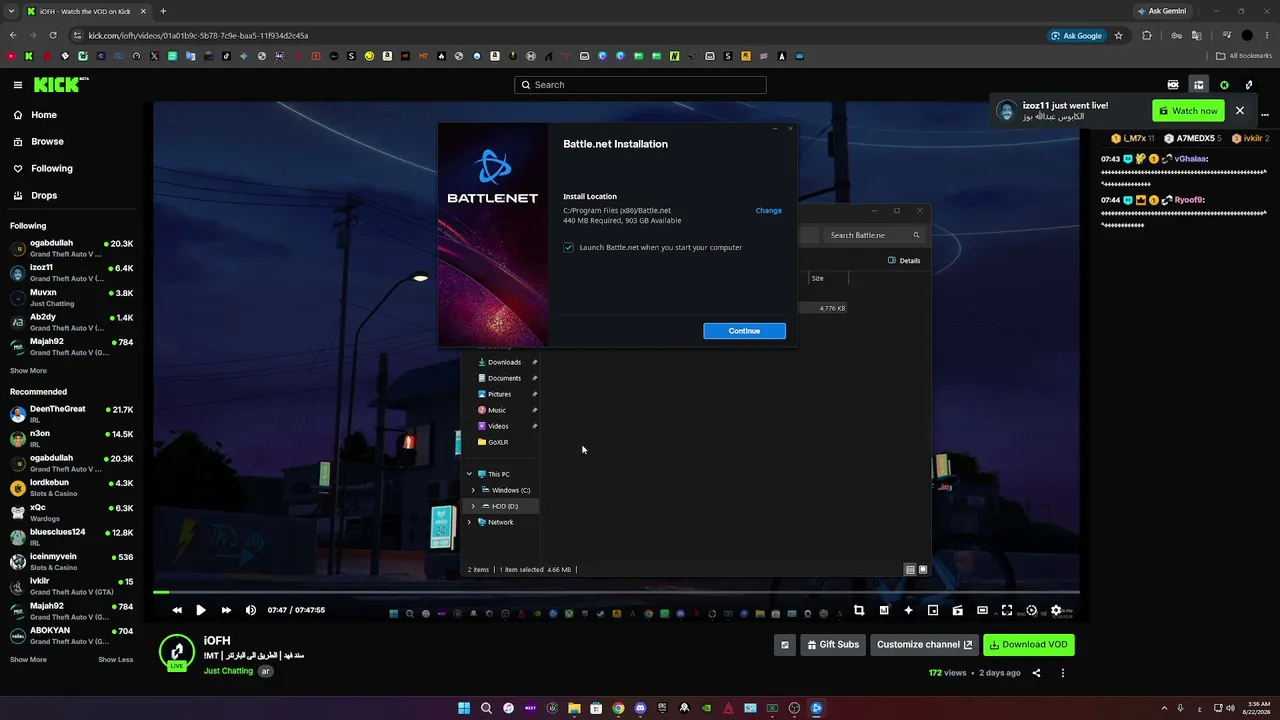Click the Just Chatting category link
The width and height of the screenshot is (1280, 720).
click(x=228, y=671)
